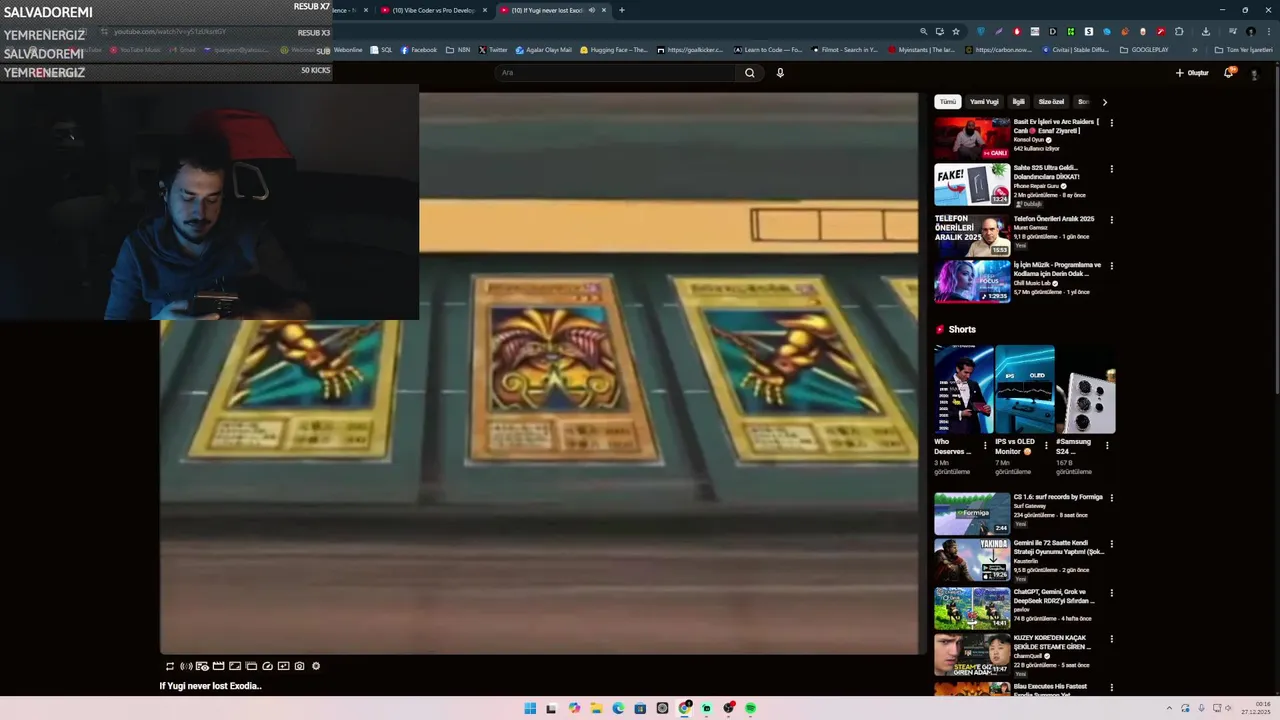Screen dimensions: 1280x720
Task: Toggle the loop icon below the video
Action: (170, 666)
